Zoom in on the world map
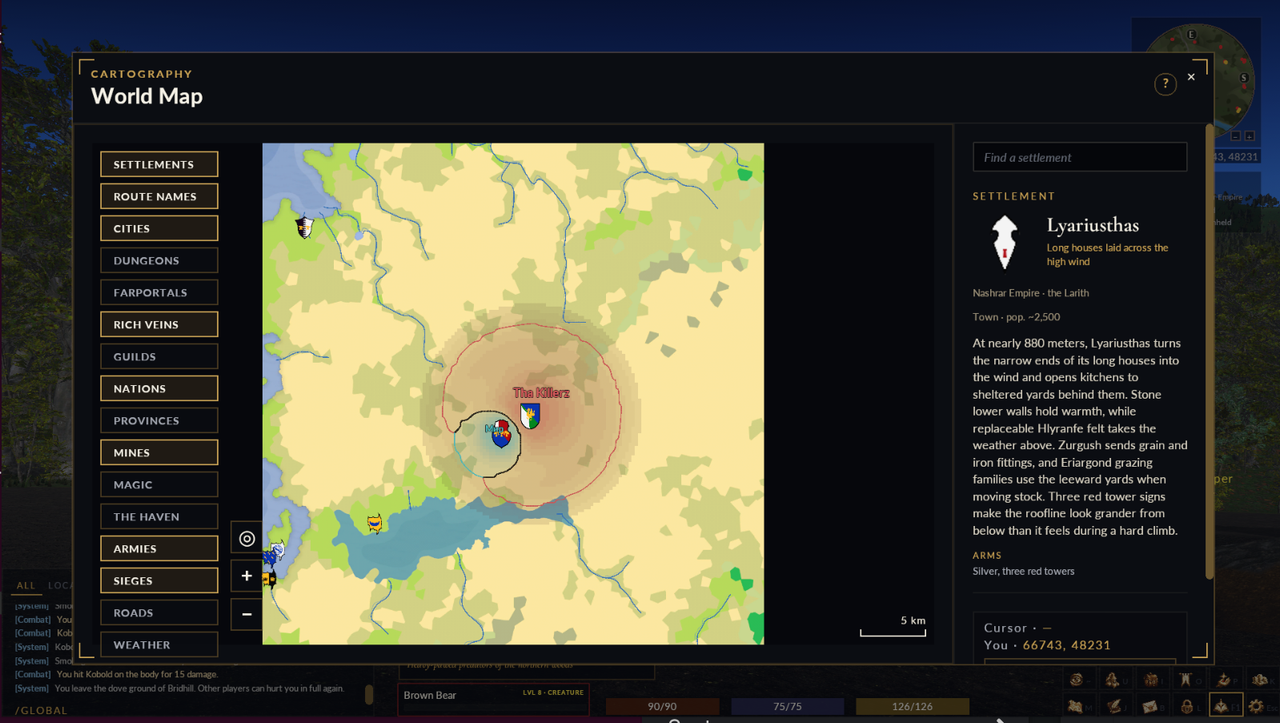 [247, 576]
